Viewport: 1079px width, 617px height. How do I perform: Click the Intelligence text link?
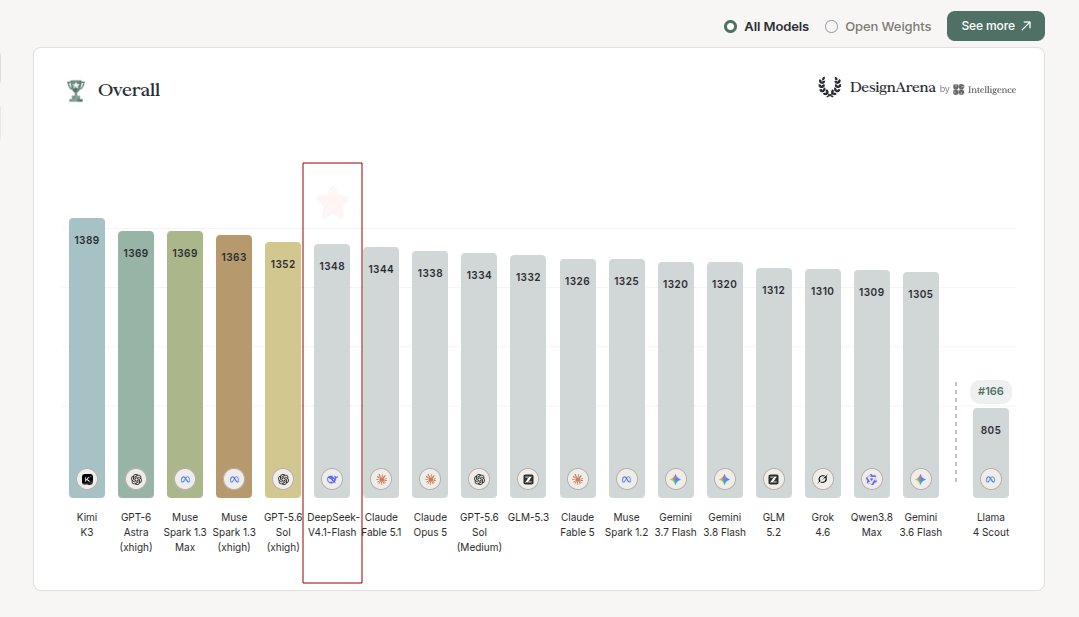(x=992, y=89)
